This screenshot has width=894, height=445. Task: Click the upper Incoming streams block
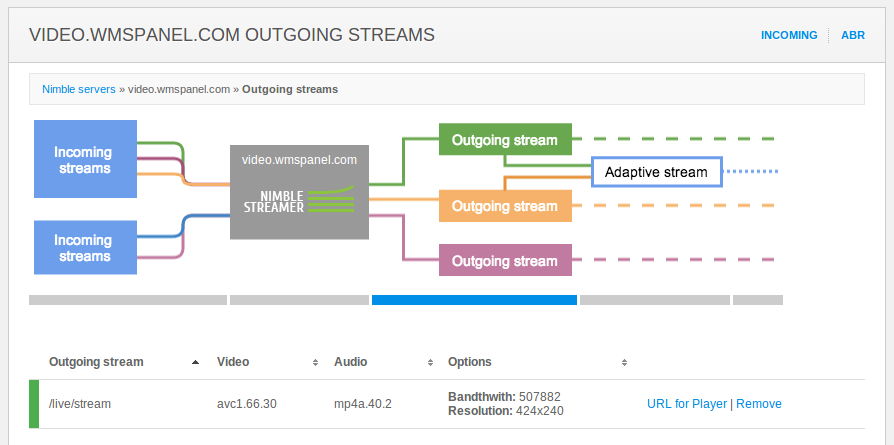click(86, 159)
